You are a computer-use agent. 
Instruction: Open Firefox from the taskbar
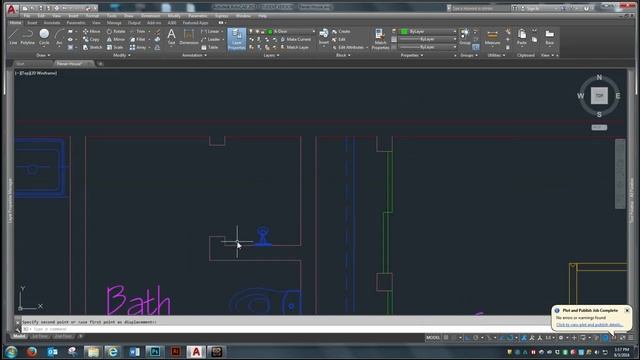(31, 351)
